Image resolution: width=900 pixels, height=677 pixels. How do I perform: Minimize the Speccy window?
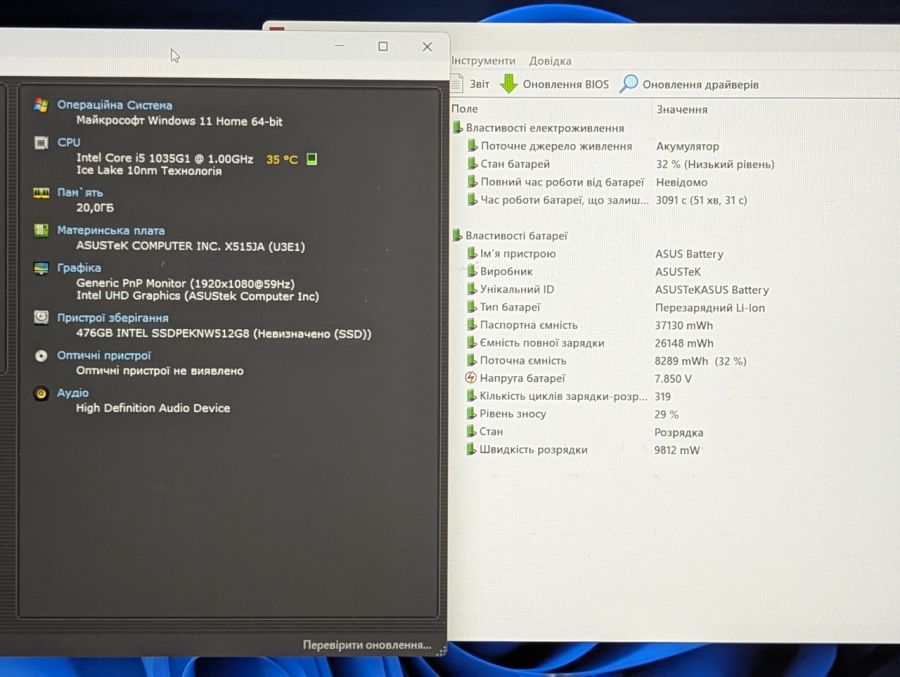tap(339, 46)
